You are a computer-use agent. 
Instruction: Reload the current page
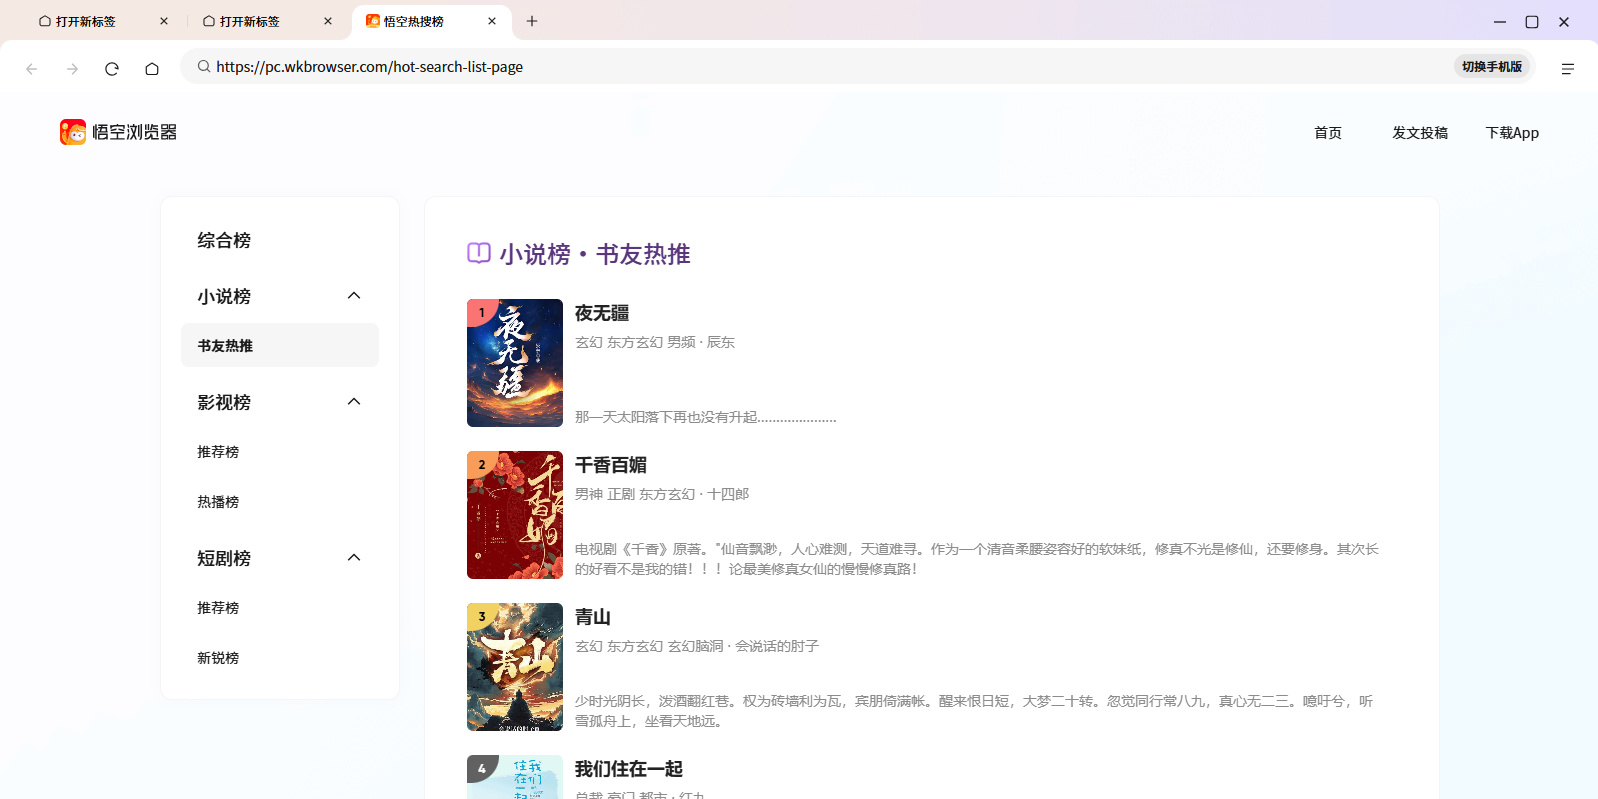point(112,68)
